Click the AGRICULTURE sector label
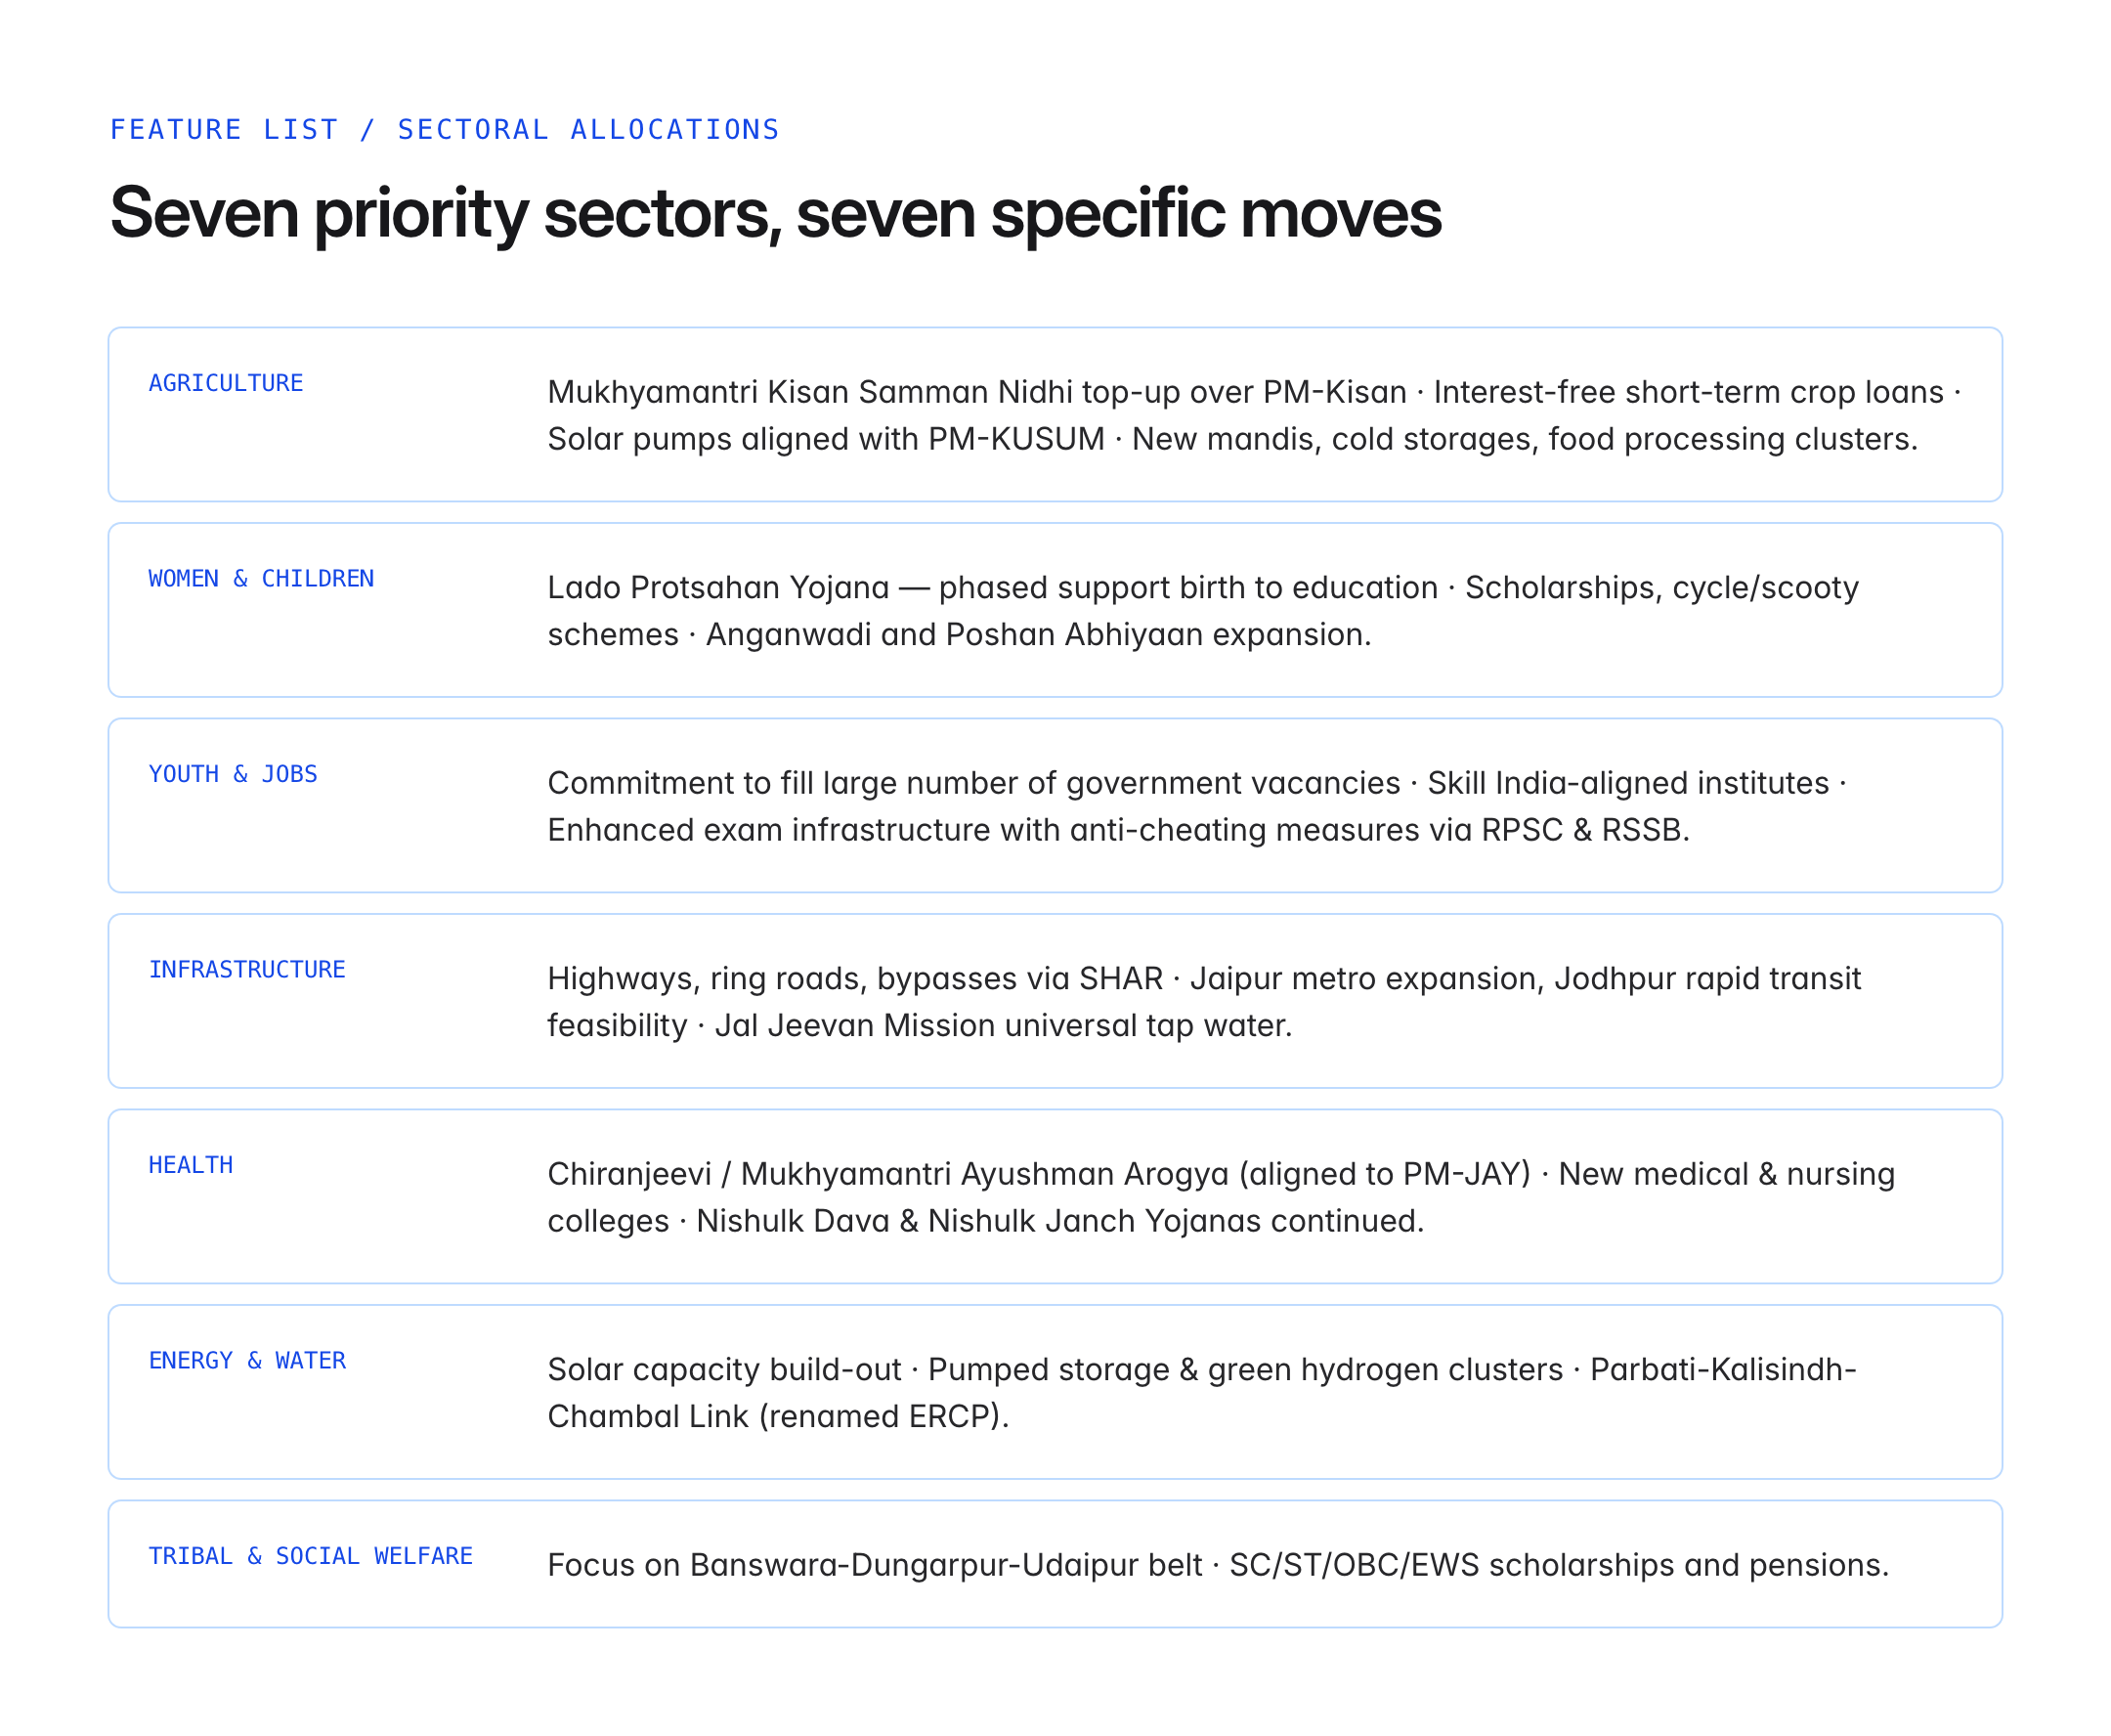 pos(226,383)
